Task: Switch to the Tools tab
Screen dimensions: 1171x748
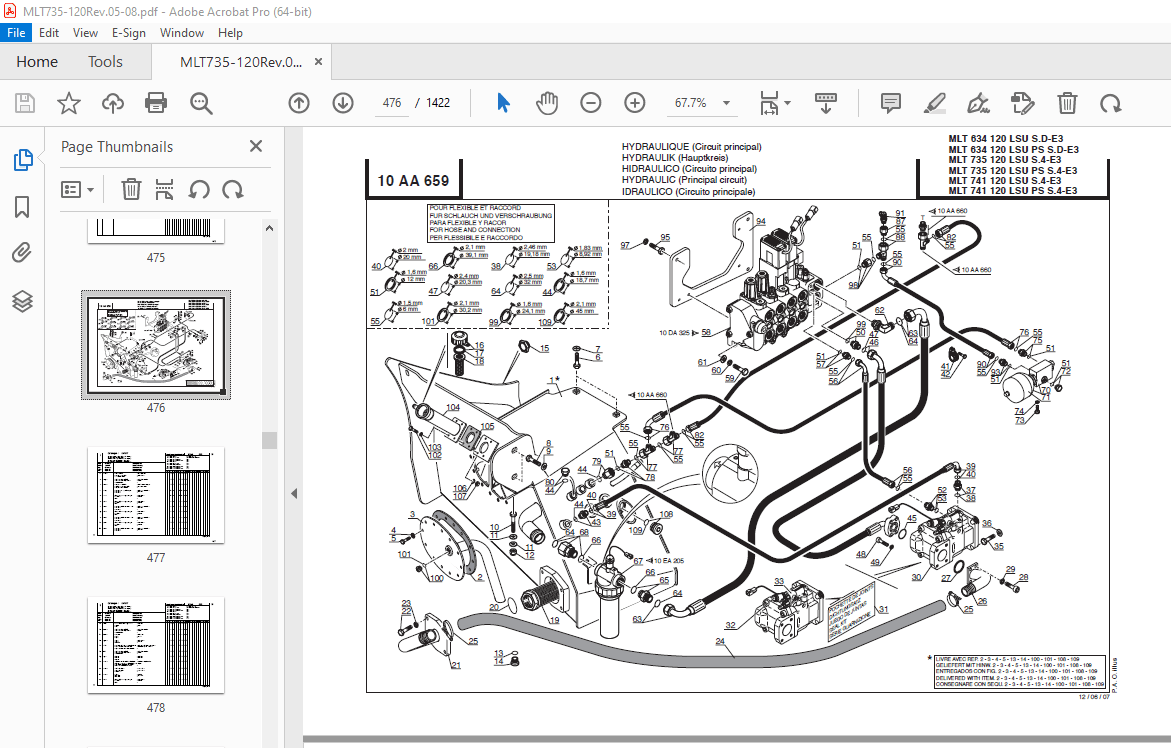Action: 105,61
